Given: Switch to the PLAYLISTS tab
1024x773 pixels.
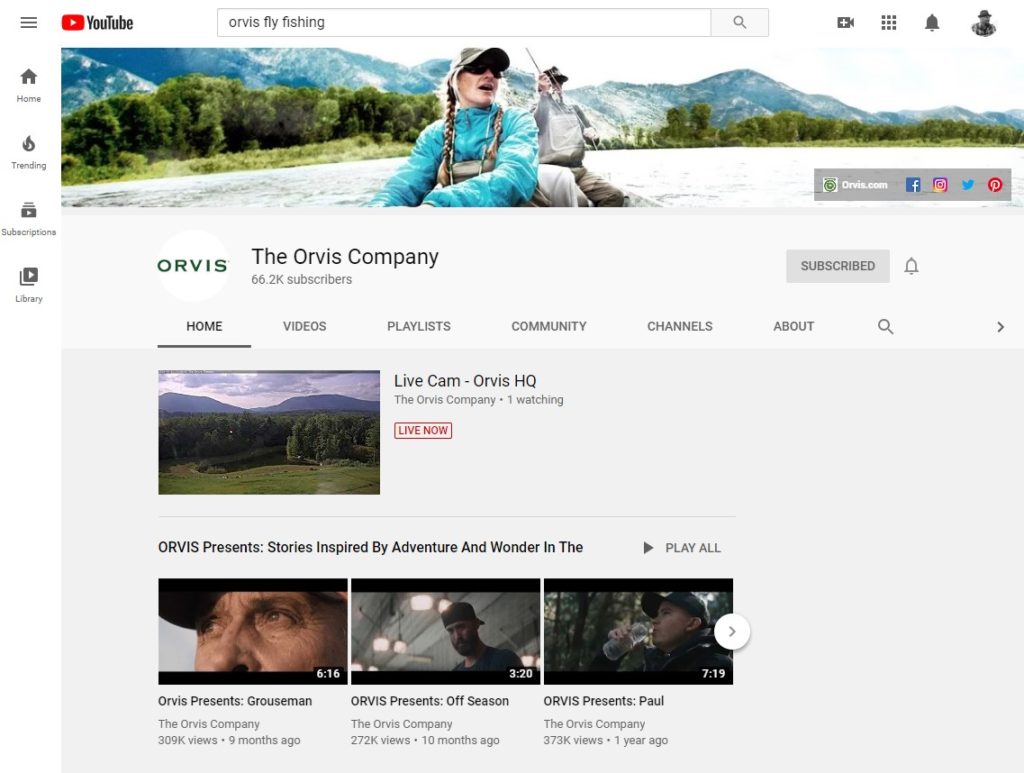Looking at the screenshot, I should click(419, 326).
